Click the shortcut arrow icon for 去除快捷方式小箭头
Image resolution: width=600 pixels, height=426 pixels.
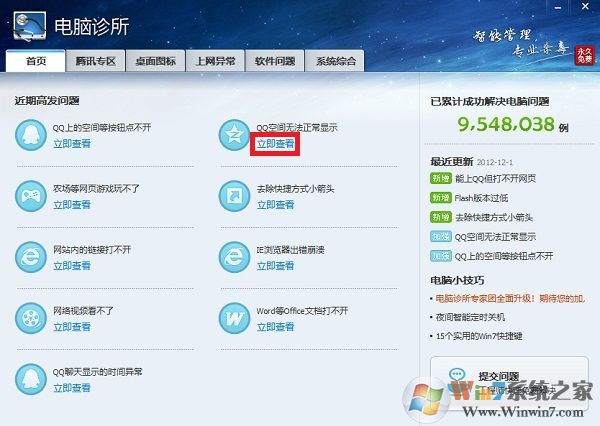pyautogui.click(x=234, y=196)
